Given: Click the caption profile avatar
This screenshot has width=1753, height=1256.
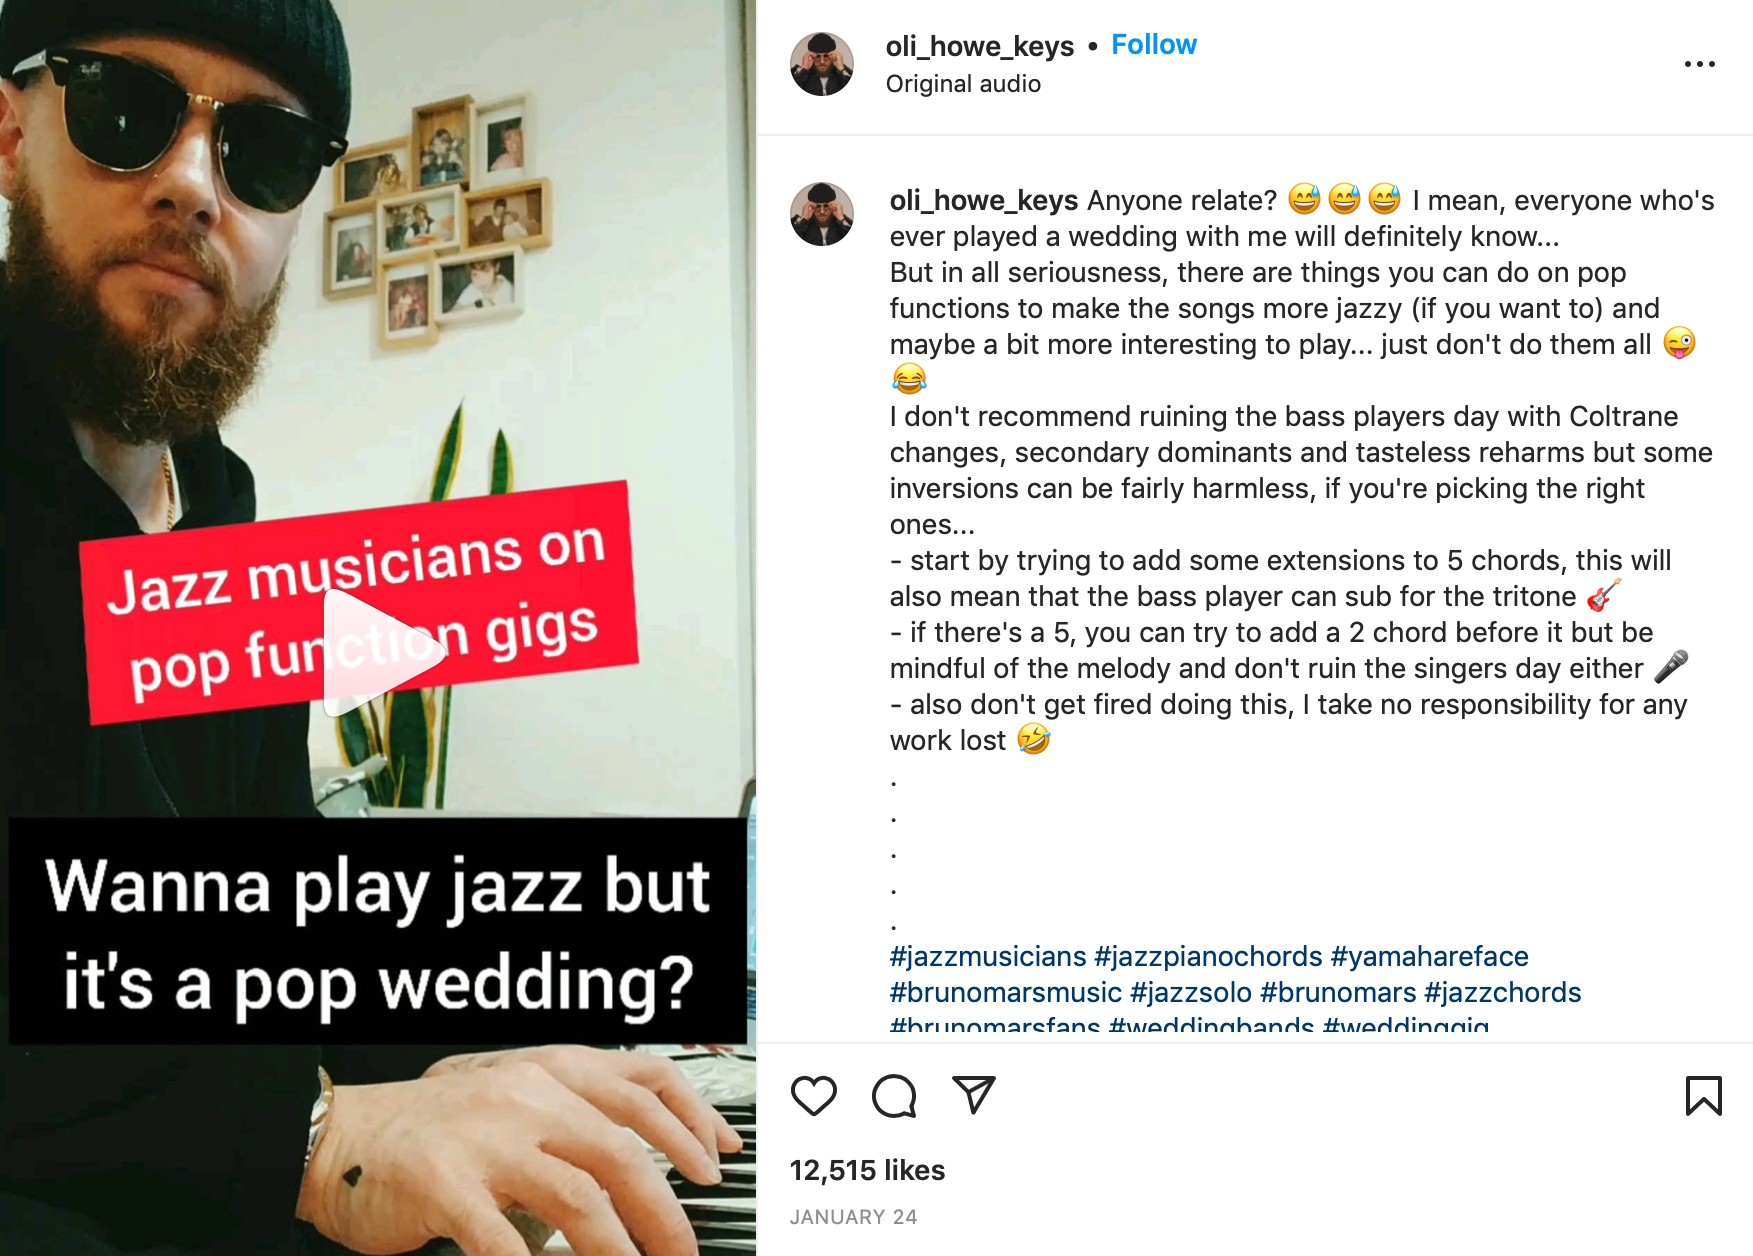Looking at the screenshot, I should (822, 214).
